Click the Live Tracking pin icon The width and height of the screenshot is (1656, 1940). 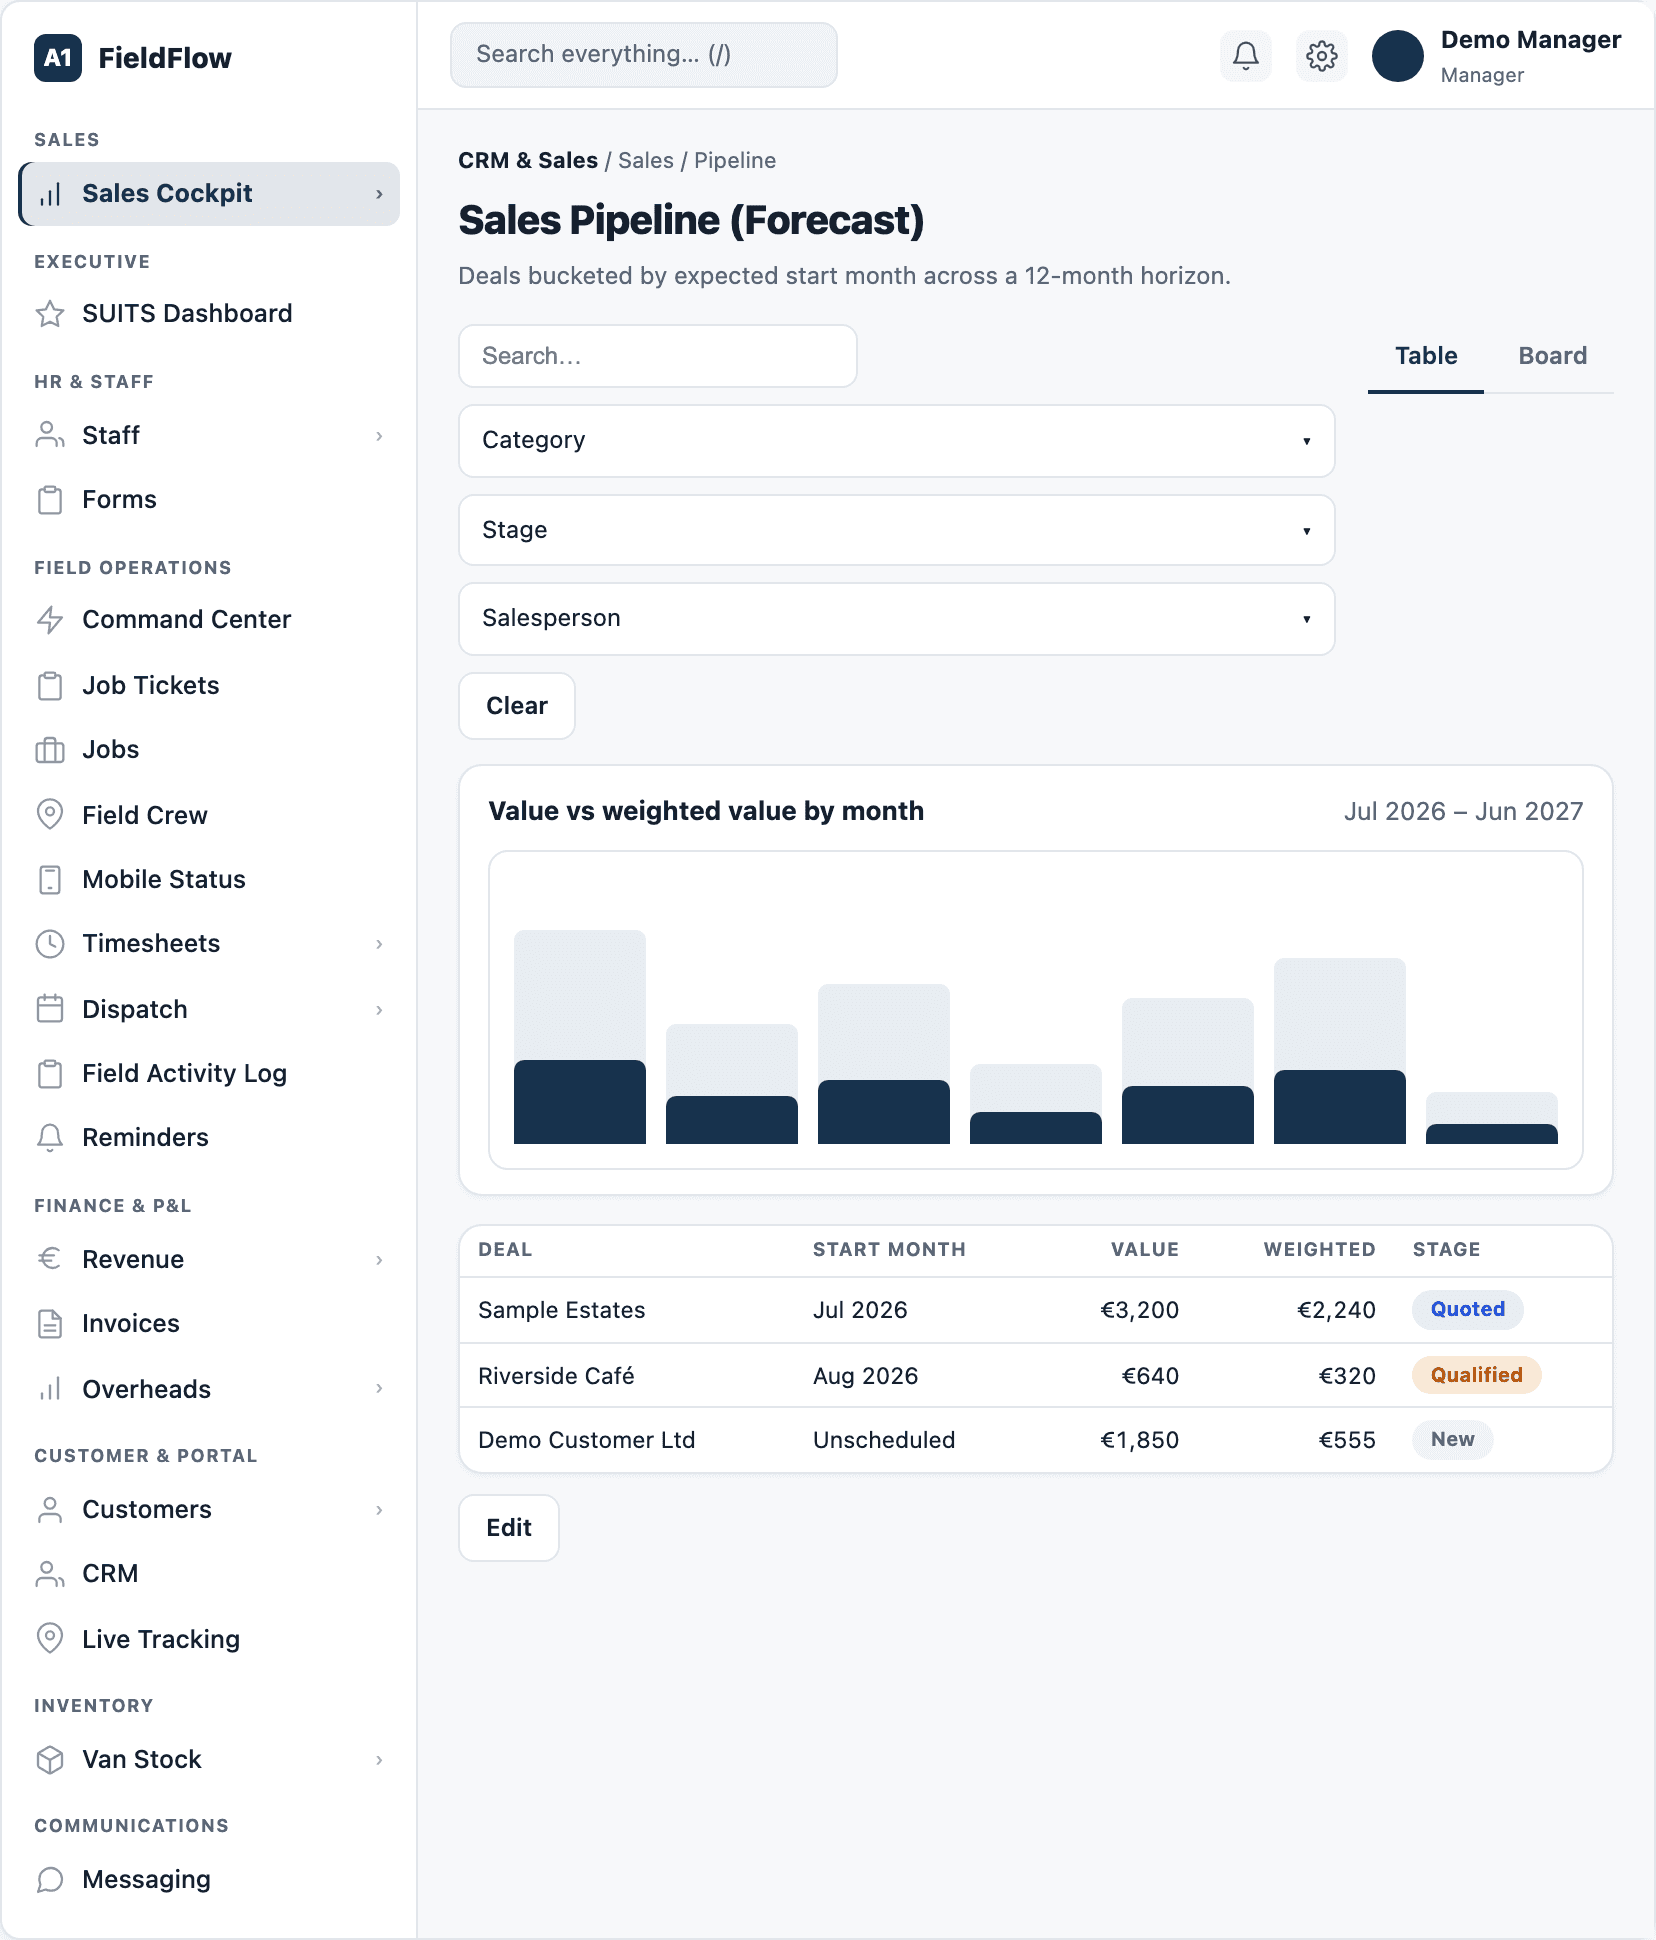pyautogui.click(x=50, y=1638)
